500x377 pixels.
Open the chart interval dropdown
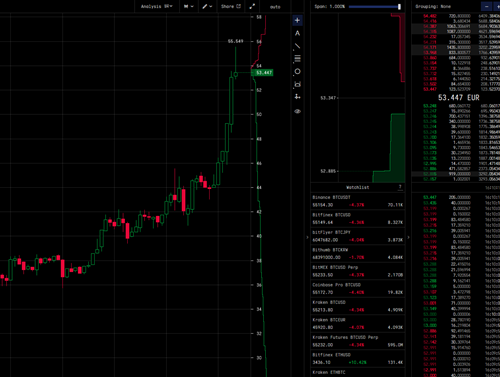[188, 6]
